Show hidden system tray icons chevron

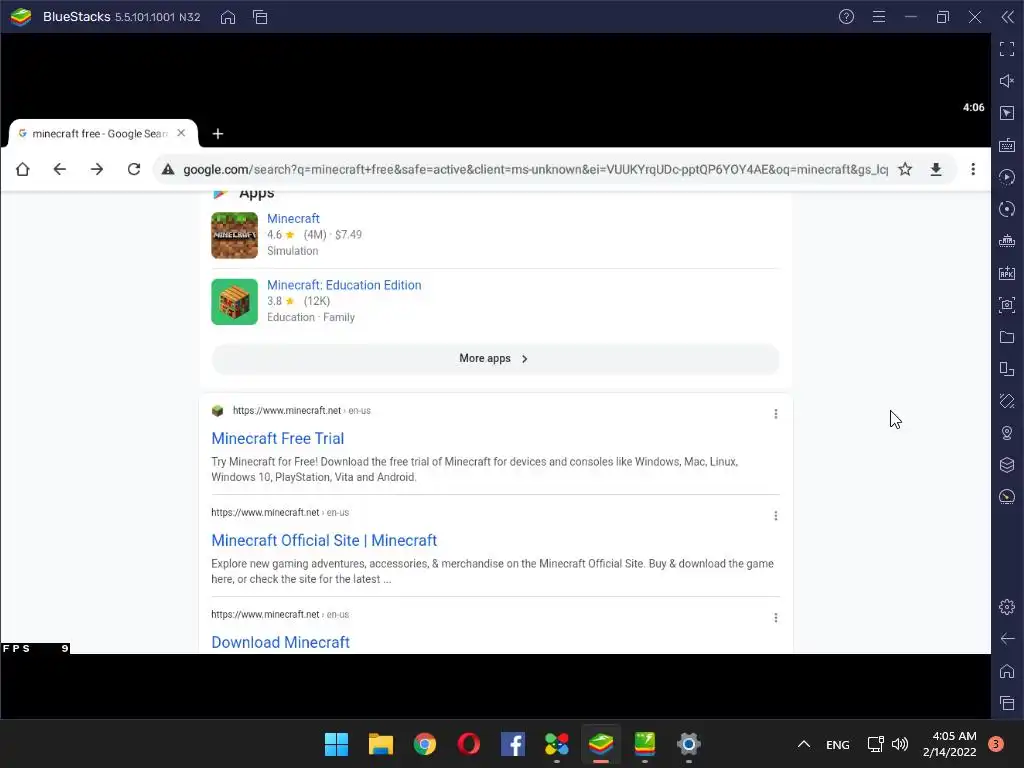pyautogui.click(x=804, y=744)
